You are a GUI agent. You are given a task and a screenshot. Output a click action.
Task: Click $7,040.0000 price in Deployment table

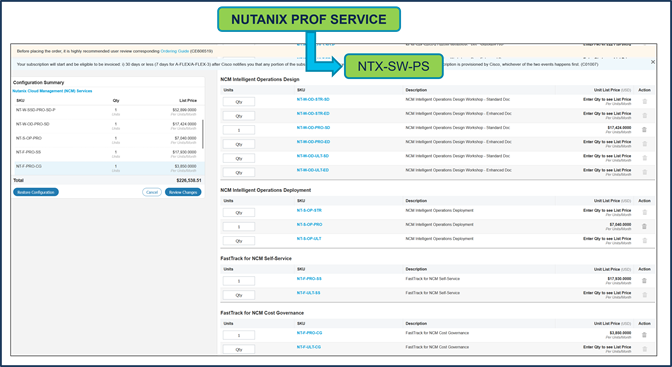[620, 225]
